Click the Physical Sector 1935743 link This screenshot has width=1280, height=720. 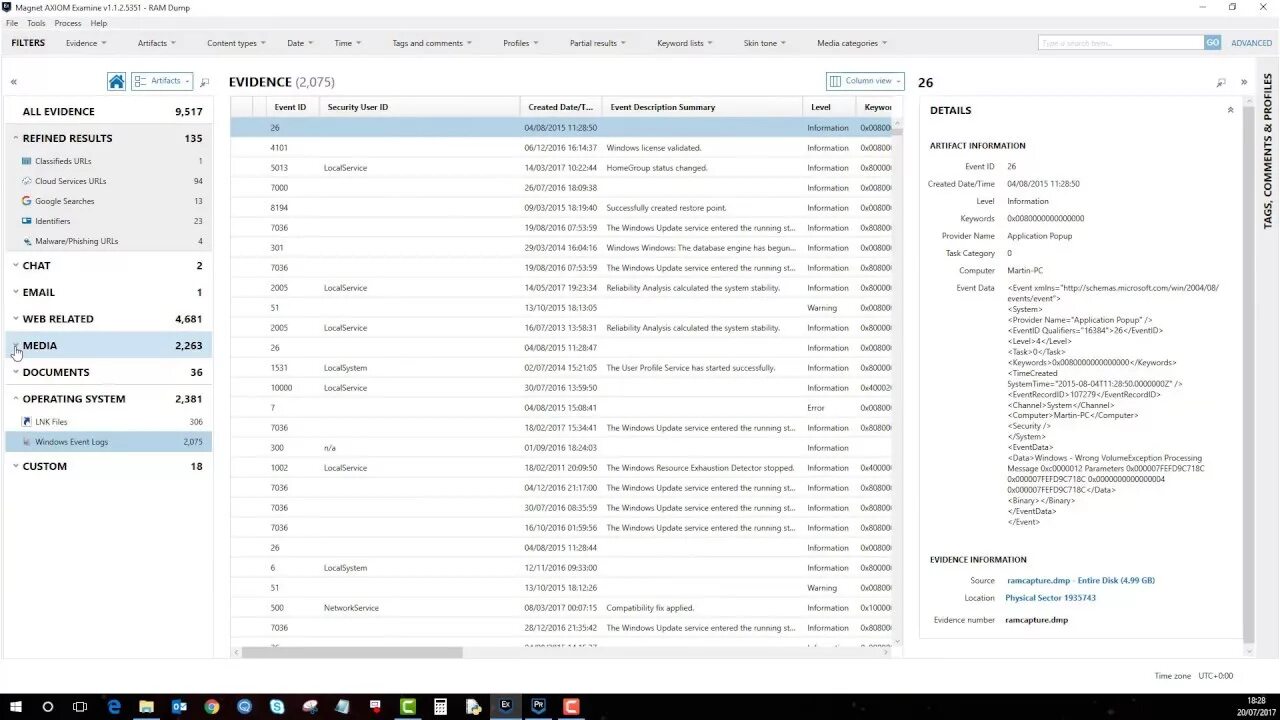pyautogui.click(x=1050, y=598)
